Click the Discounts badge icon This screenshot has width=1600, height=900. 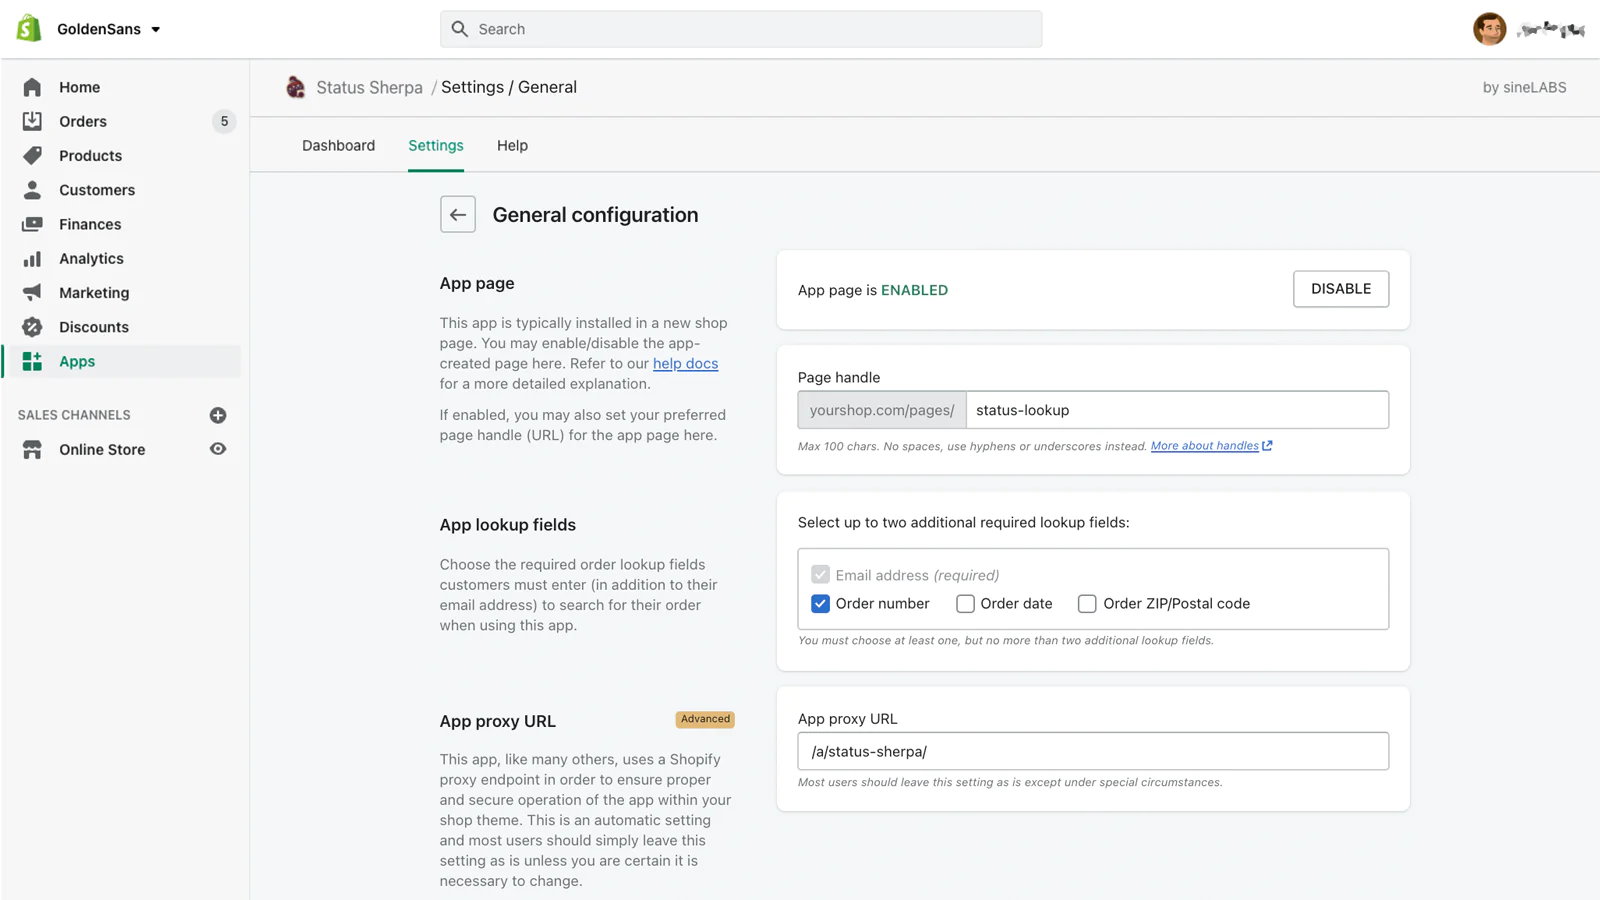click(32, 327)
